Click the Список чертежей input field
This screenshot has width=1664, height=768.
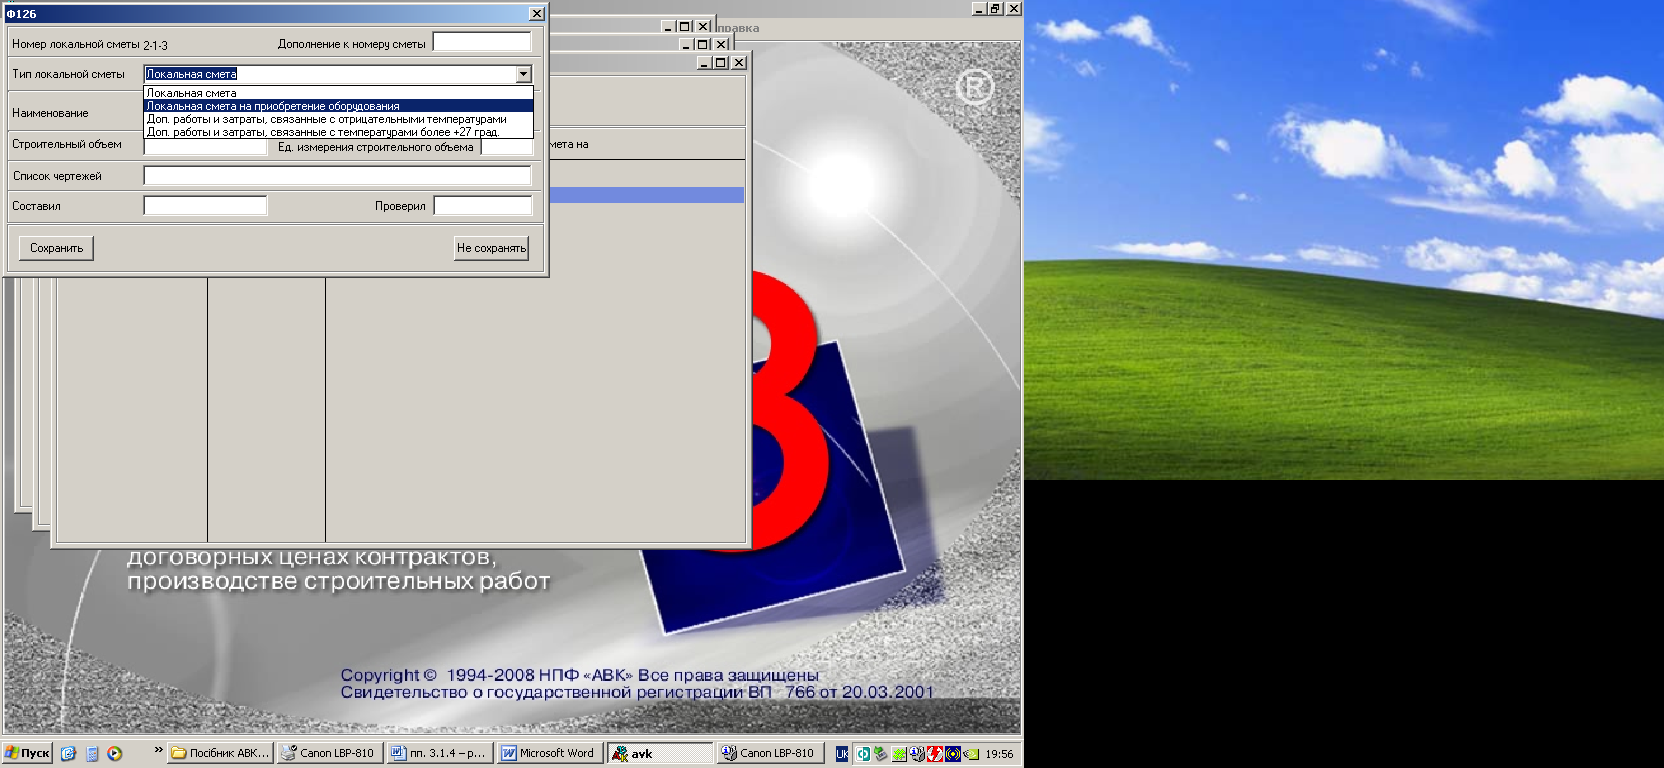click(337, 175)
